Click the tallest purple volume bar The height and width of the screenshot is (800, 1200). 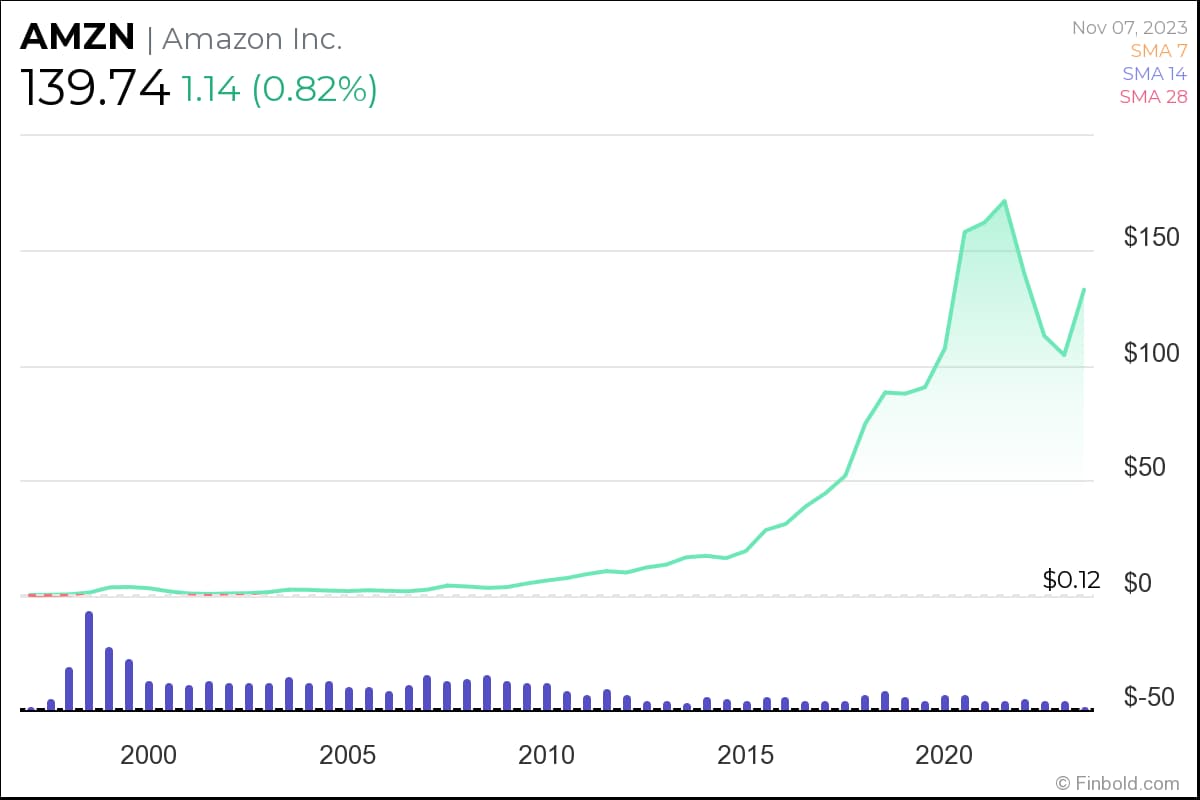[89, 660]
